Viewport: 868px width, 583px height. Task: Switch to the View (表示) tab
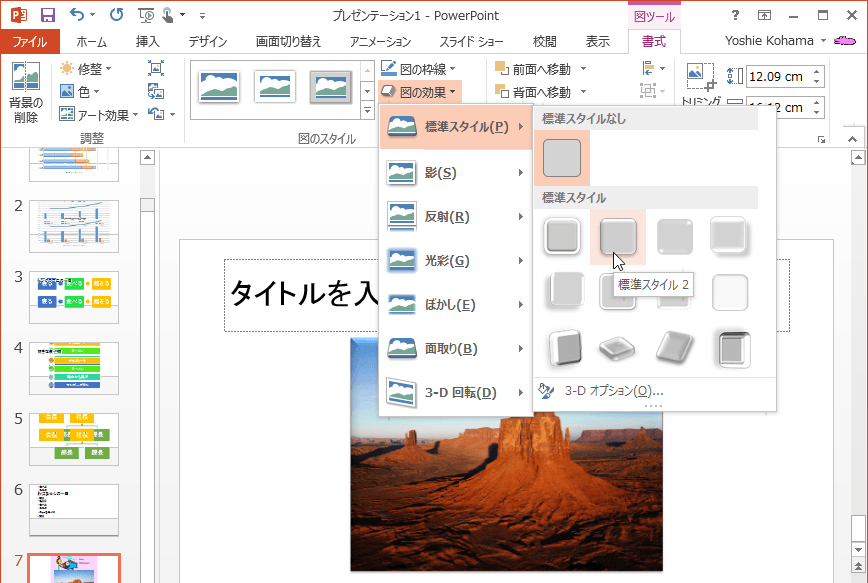[598, 42]
